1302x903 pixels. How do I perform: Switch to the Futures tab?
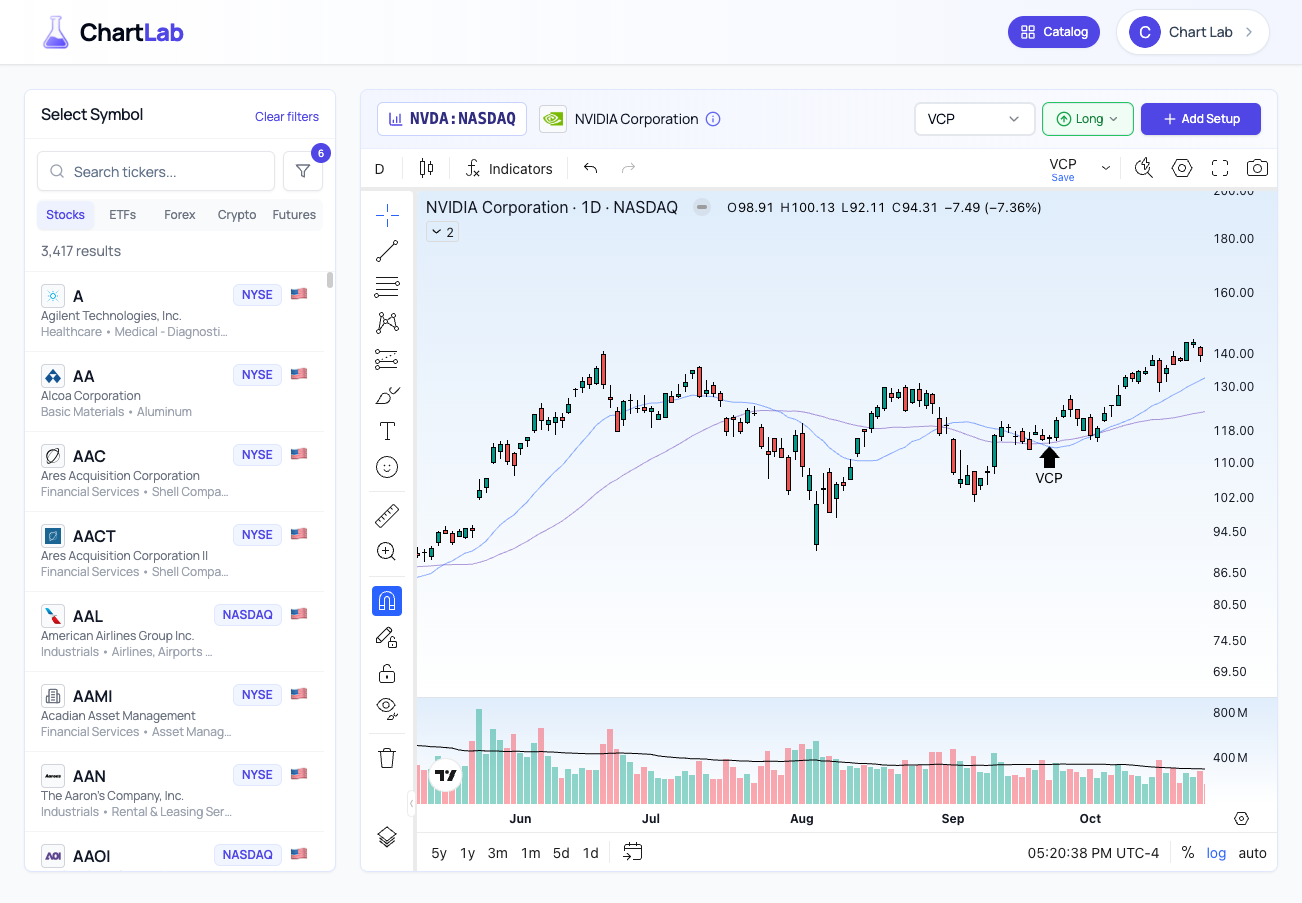coord(294,215)
